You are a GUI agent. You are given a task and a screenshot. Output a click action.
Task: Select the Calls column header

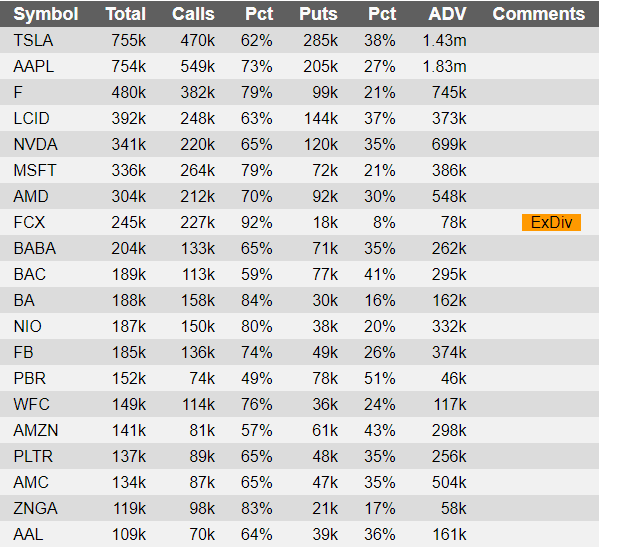click(x=193, y=14)
